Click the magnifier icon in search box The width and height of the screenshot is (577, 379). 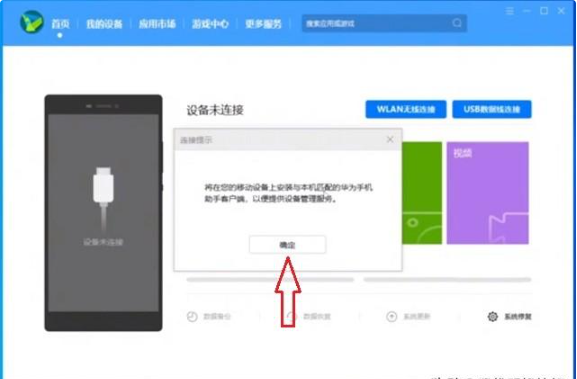point(457,23)
